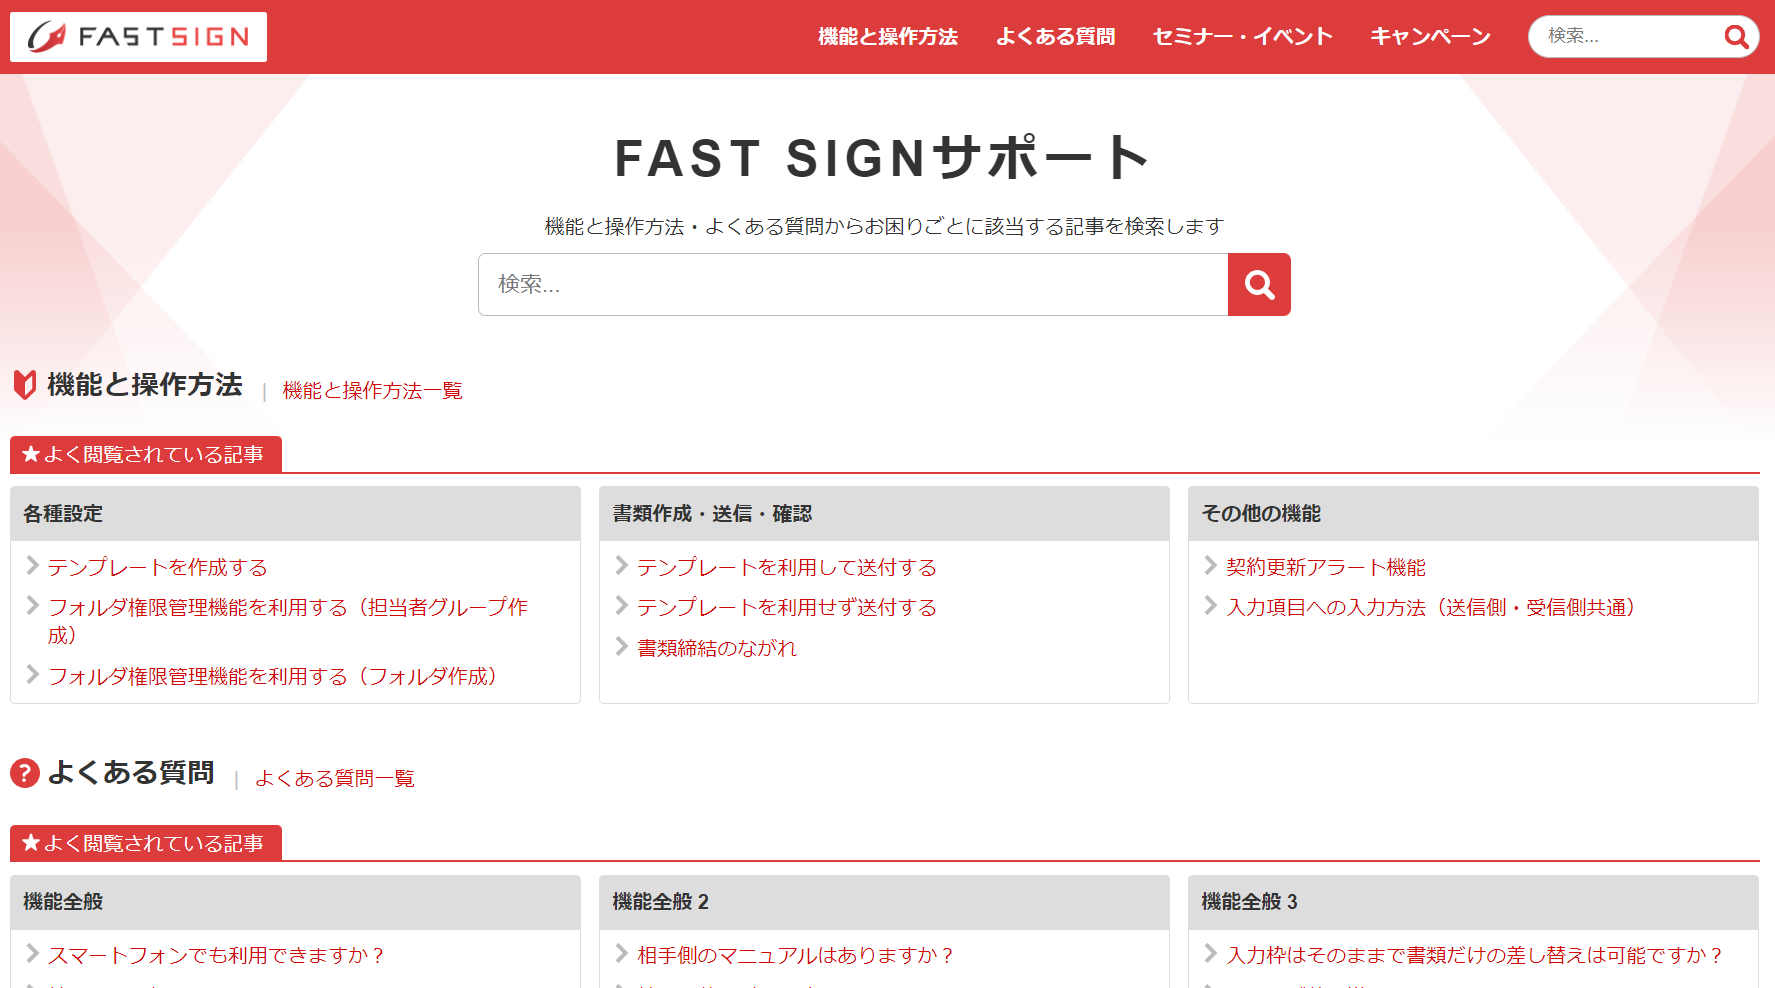Open 相手側のマニュアルはありますか？ question

coord(796,956)
